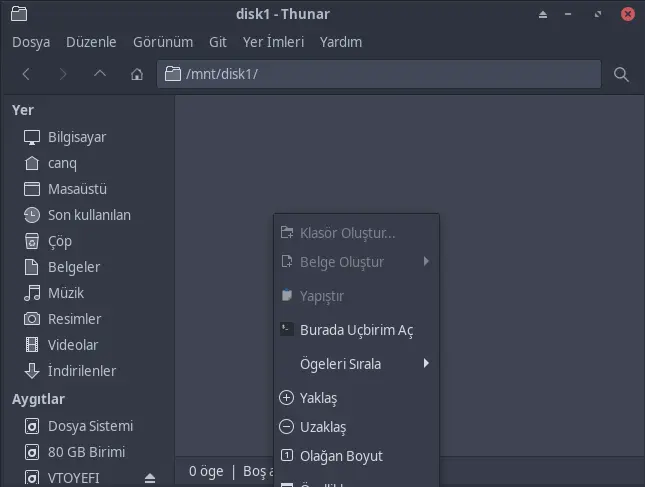The width and height of the screenshot is (645, 487).
Task: Choose Yapıştır in the context menu
Action: pos(357,296)
